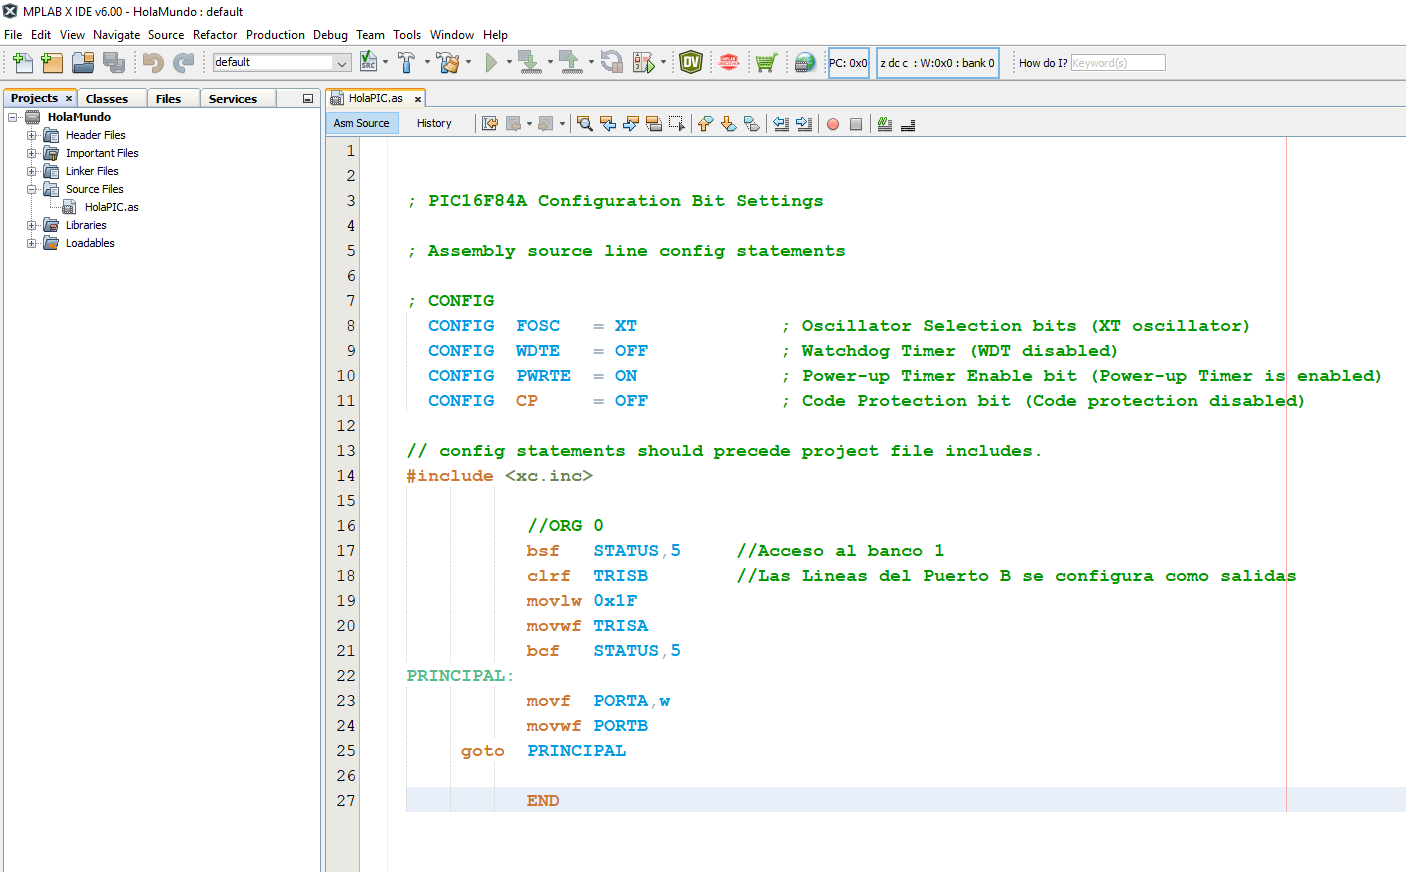Open dropdown arrow beside Debug Project icon

tap(663, 62)
